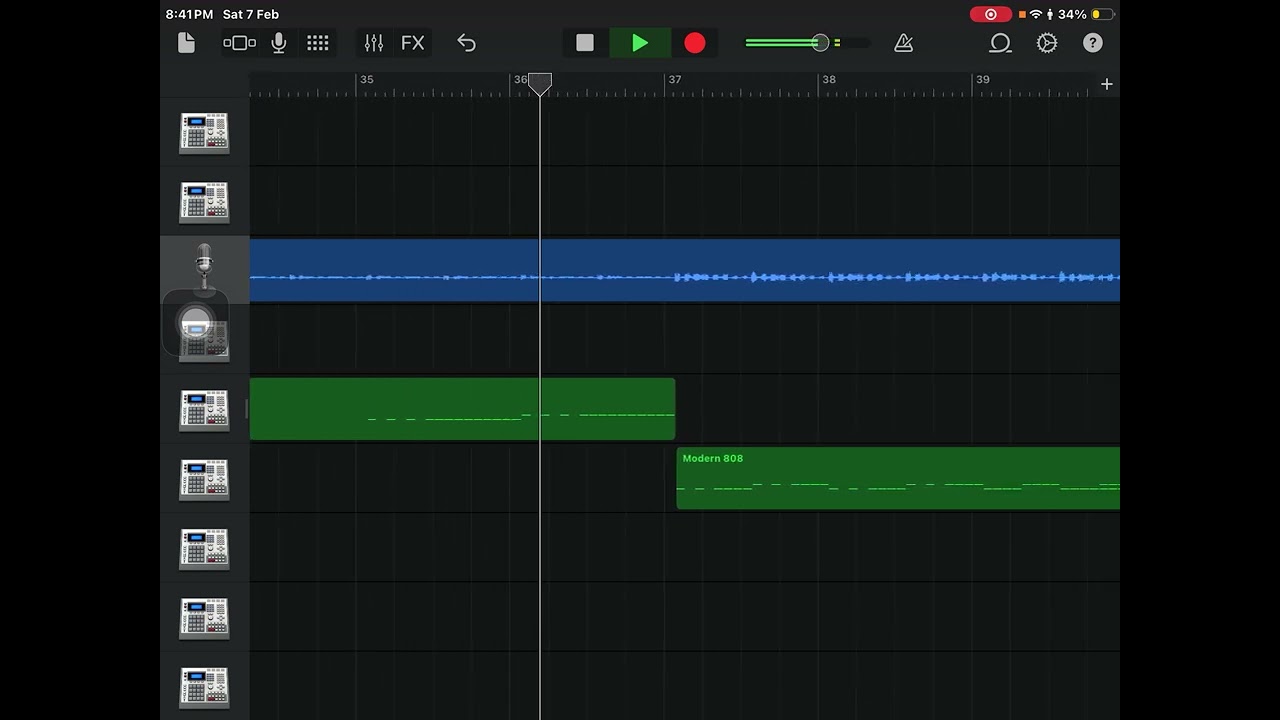Screen dimensions: 1280x720
Task: Start recording with red Record button
Action: coord(695,43)
